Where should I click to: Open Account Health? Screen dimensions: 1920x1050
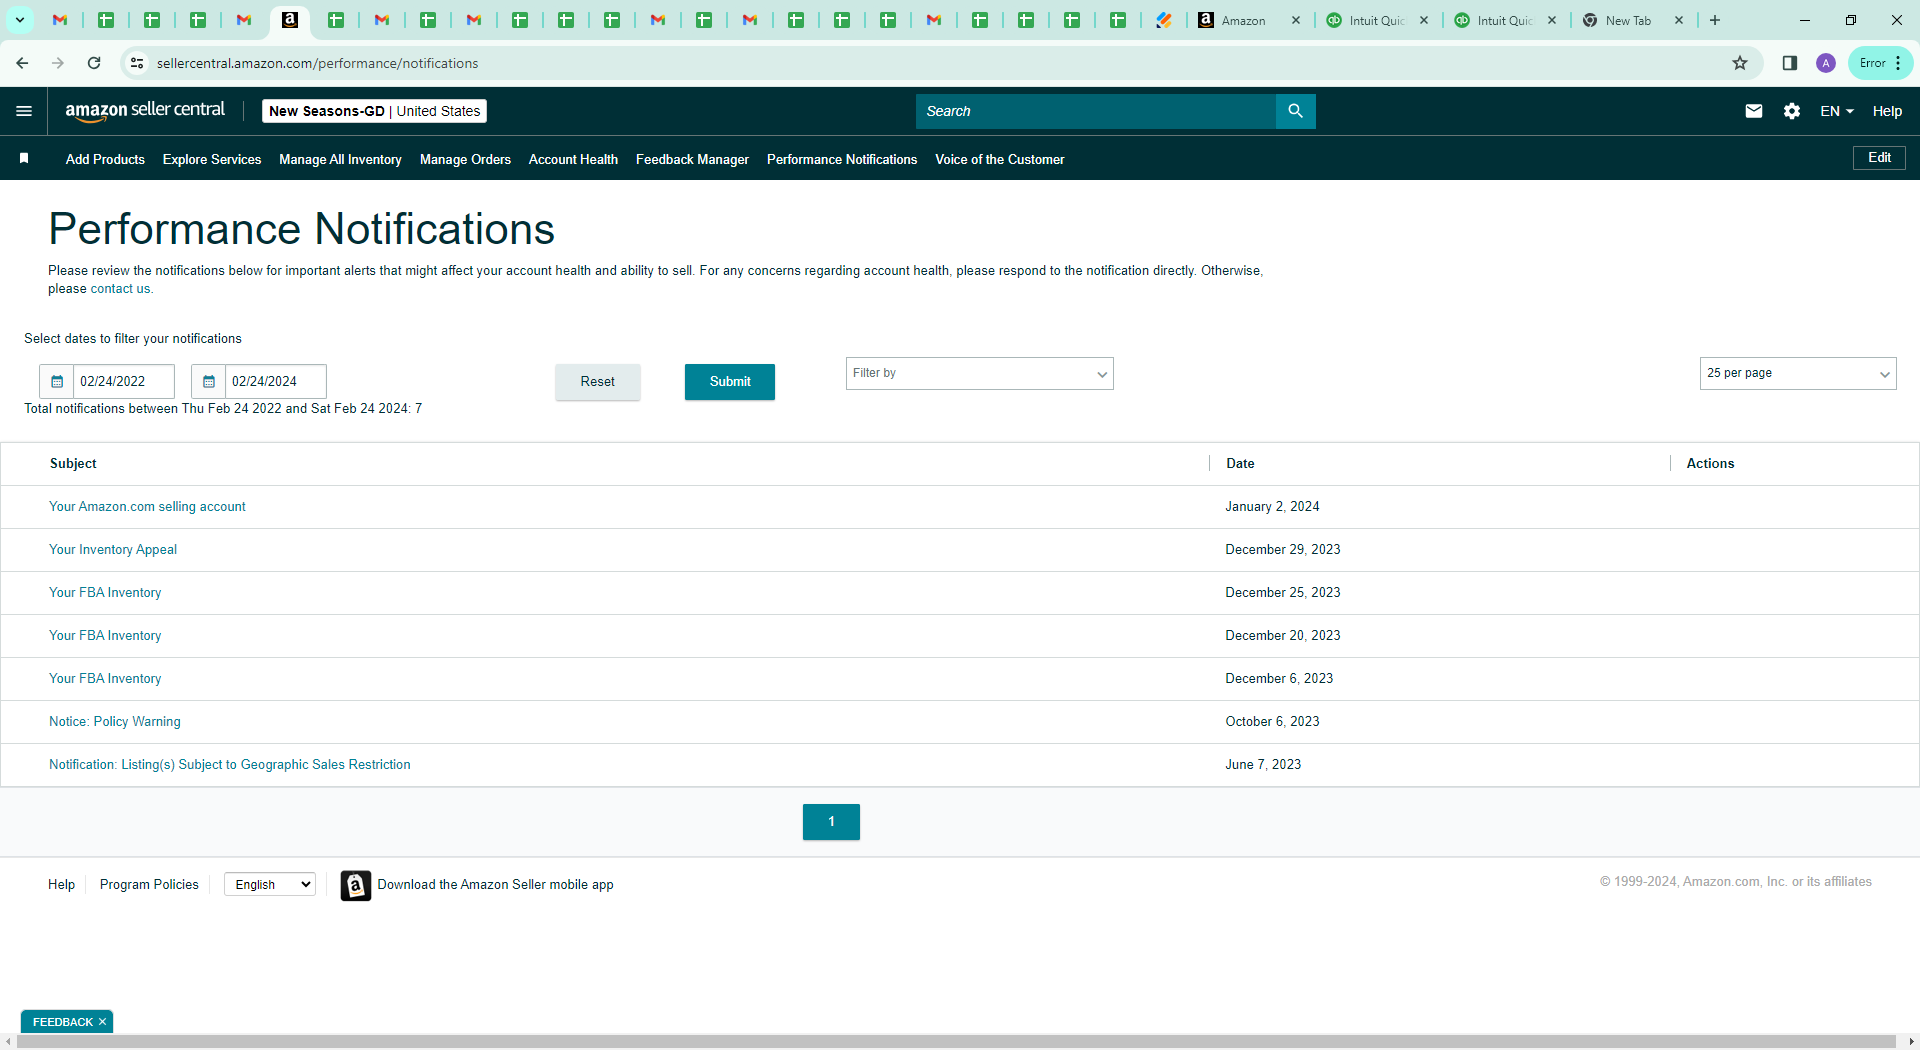pyautogui.click(x=573, y=159)
